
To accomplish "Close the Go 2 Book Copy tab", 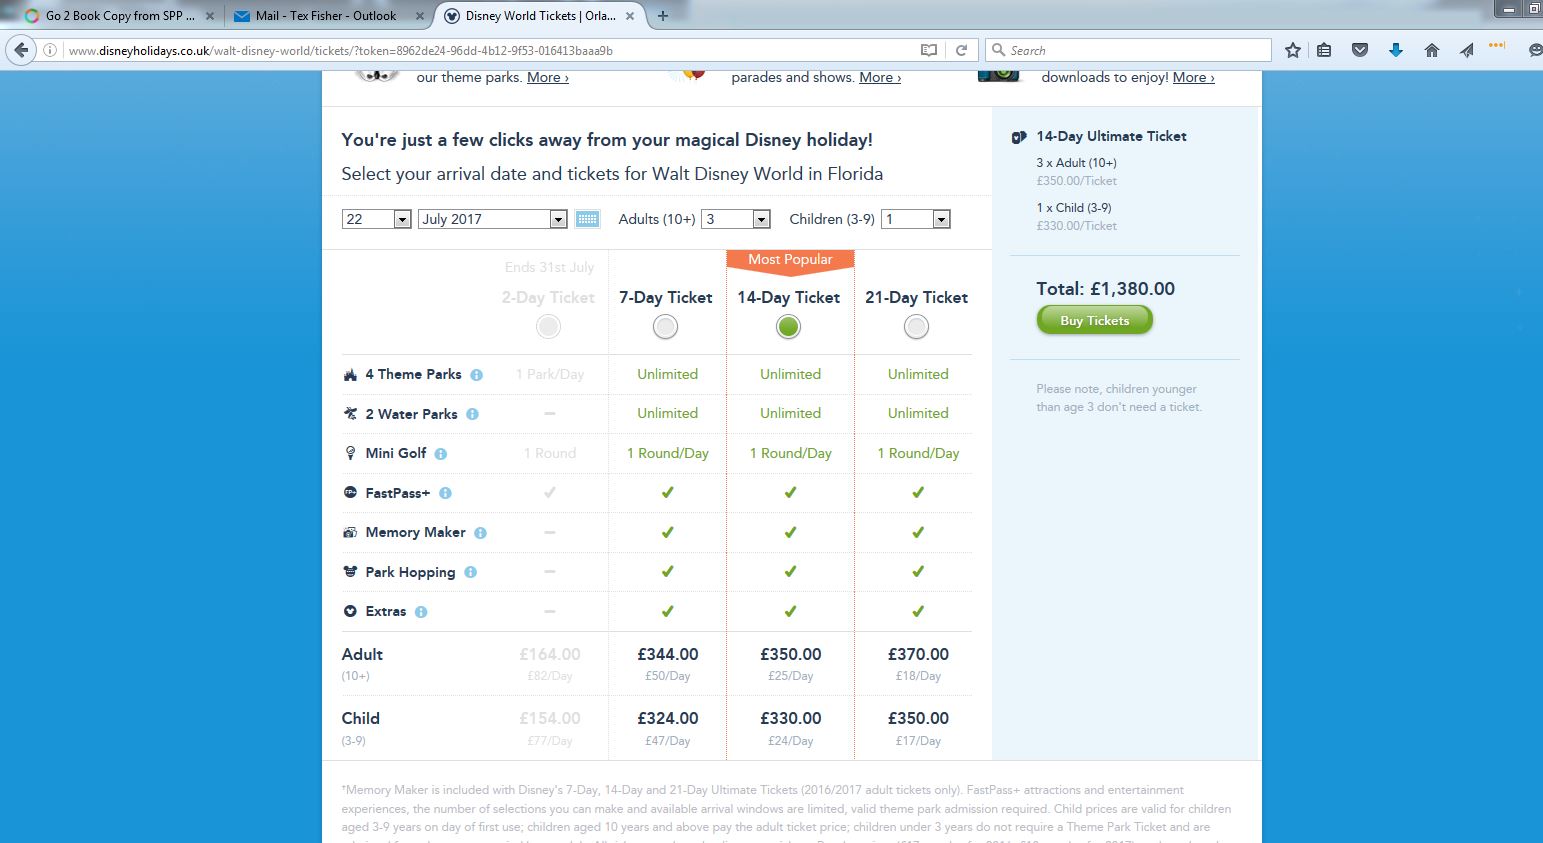I will pyautogui.click(x=209, y=16).
